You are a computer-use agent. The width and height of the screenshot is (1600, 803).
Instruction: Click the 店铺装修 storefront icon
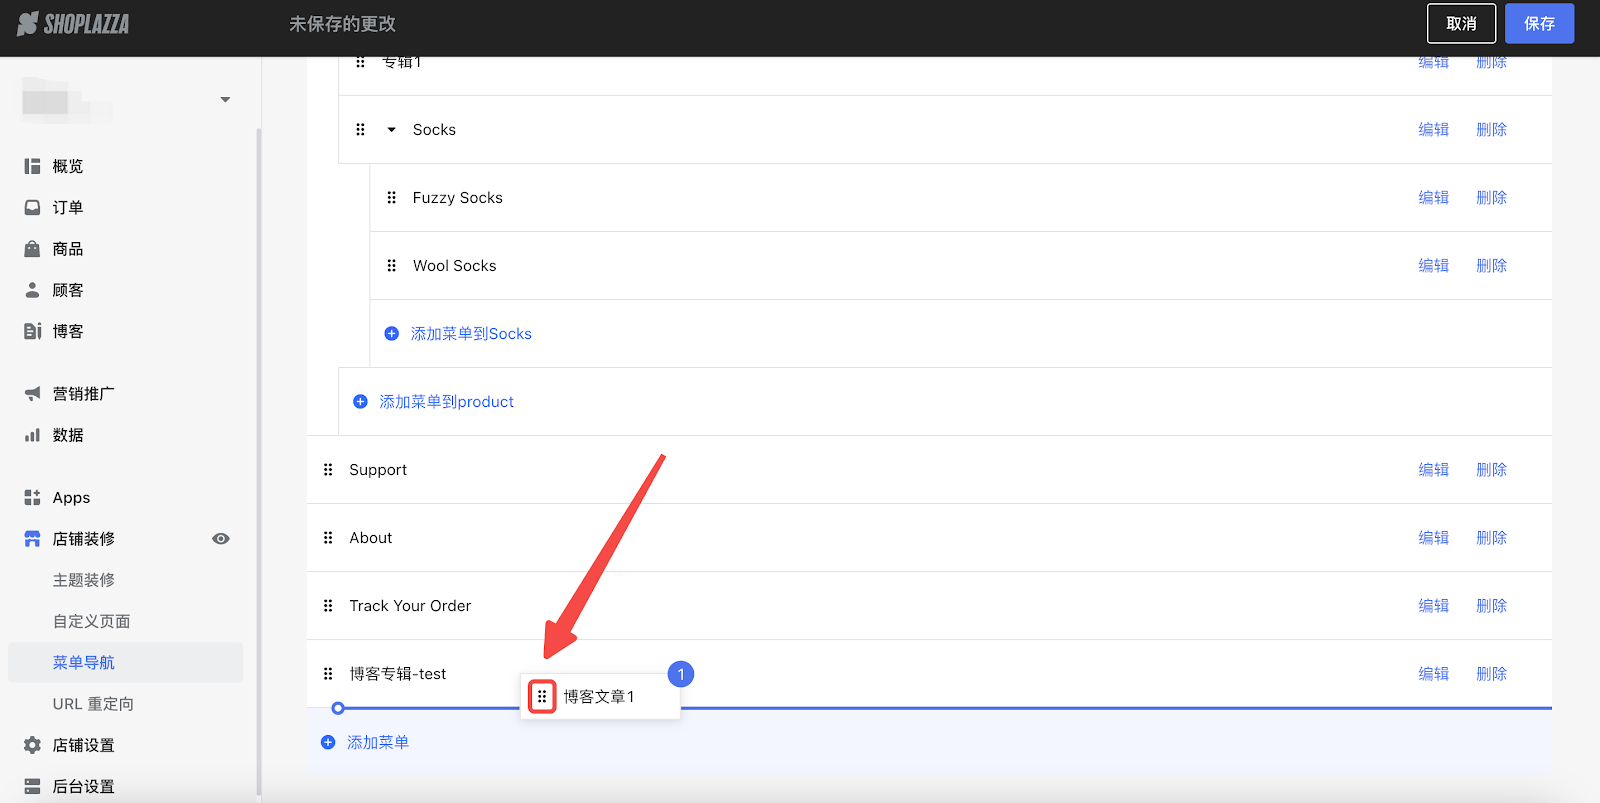click(x=32, y=539)
